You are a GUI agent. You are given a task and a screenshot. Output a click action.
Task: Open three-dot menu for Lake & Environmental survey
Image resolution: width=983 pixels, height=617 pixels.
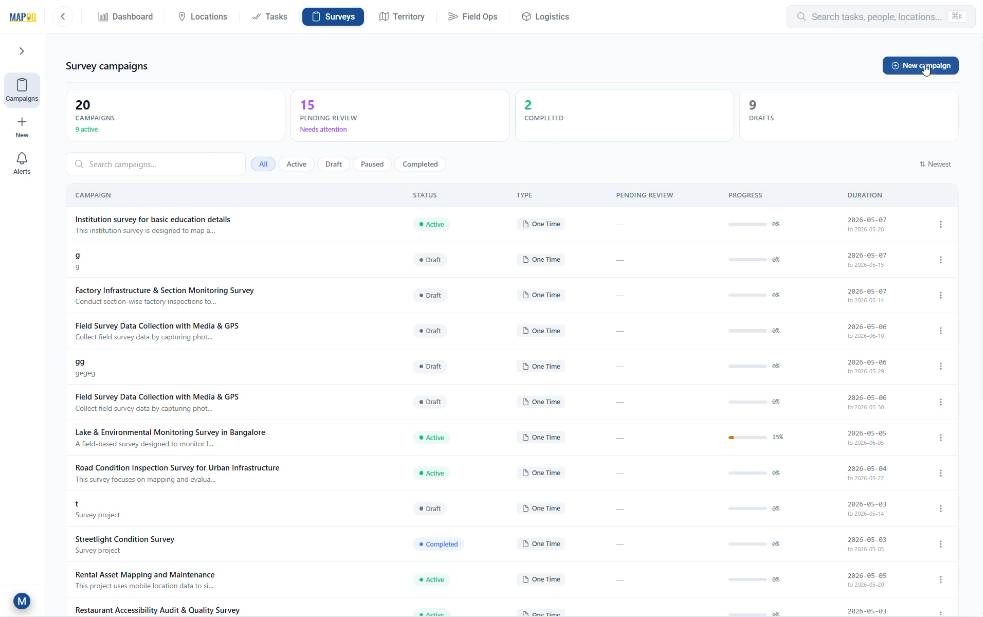940,438
